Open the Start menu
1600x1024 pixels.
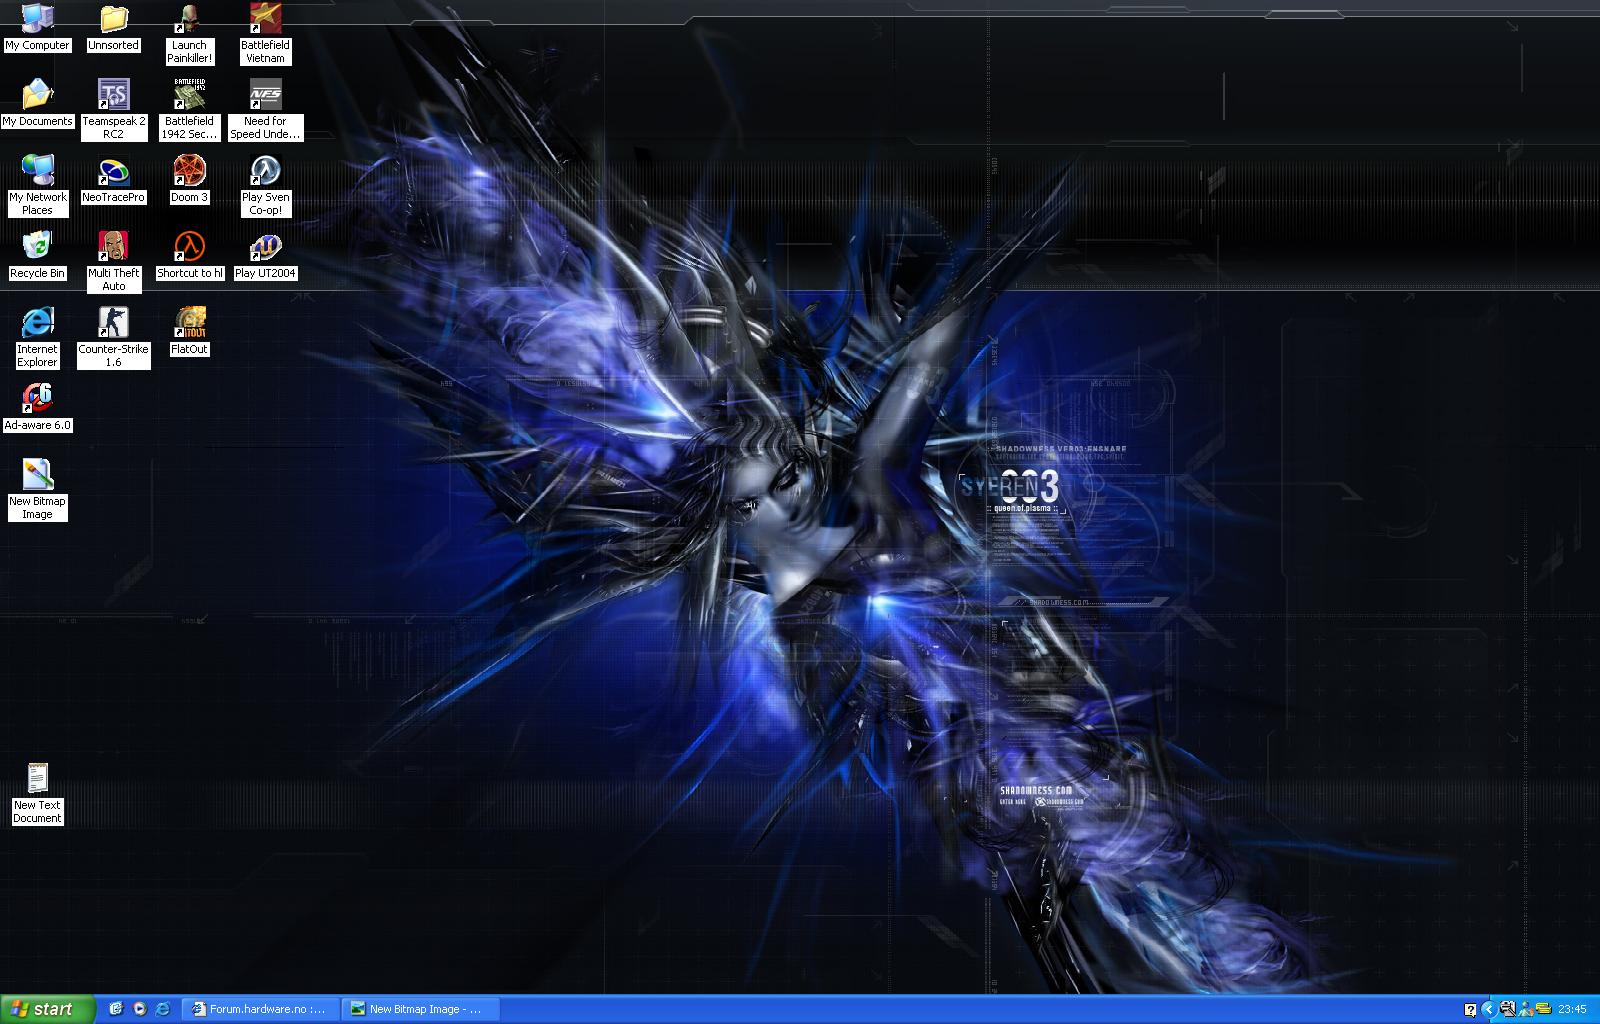(x=48, y=1009)
